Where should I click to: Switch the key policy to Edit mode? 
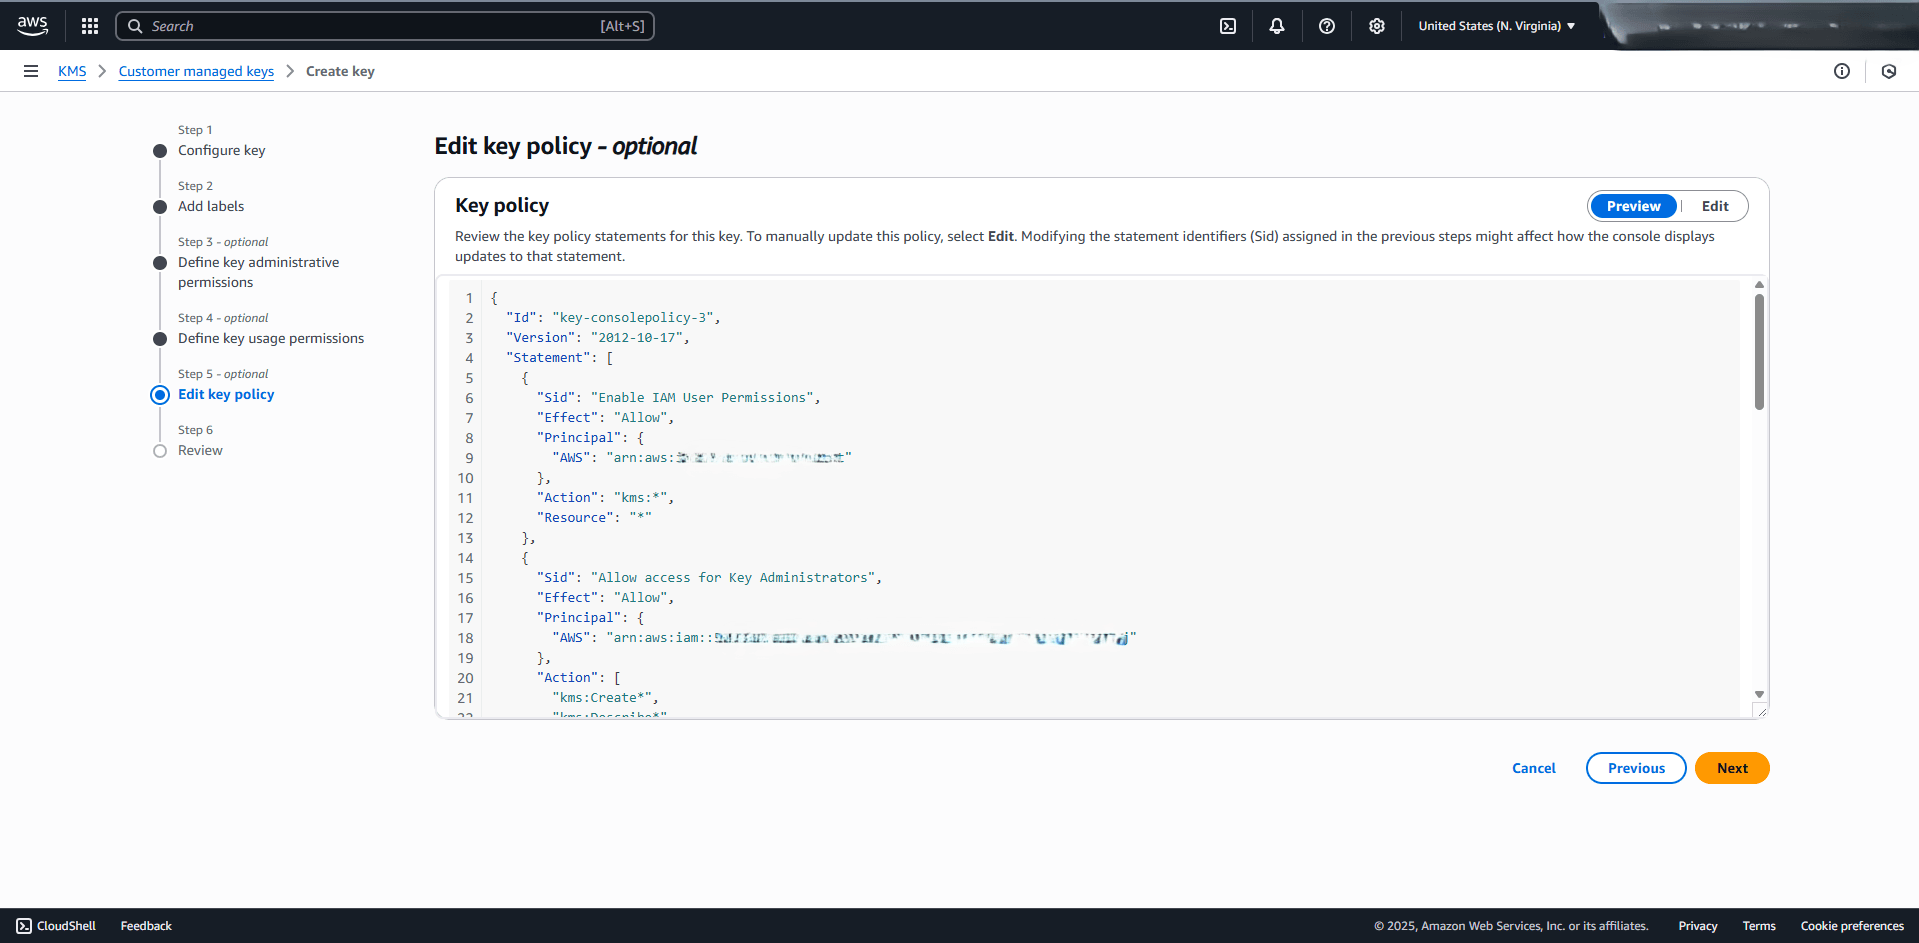click(x=1714, y=205)
